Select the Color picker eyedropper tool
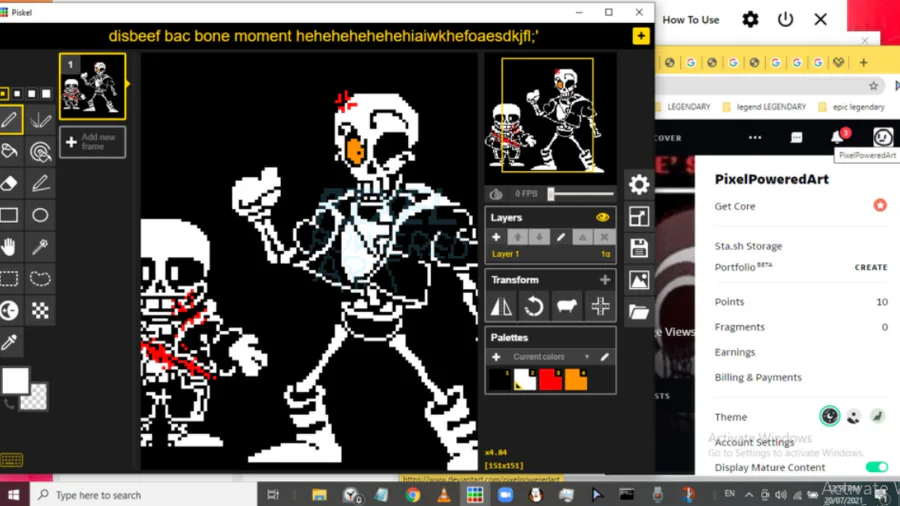Screen dimensions: 900x506 point(10,342)
